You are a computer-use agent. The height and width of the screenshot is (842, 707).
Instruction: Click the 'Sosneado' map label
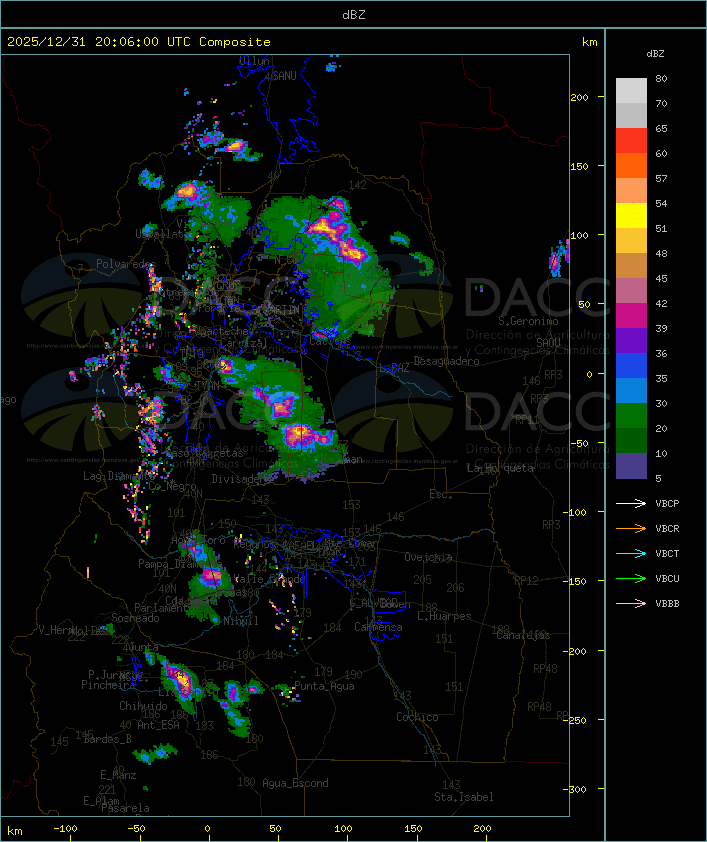coord(135,618)
